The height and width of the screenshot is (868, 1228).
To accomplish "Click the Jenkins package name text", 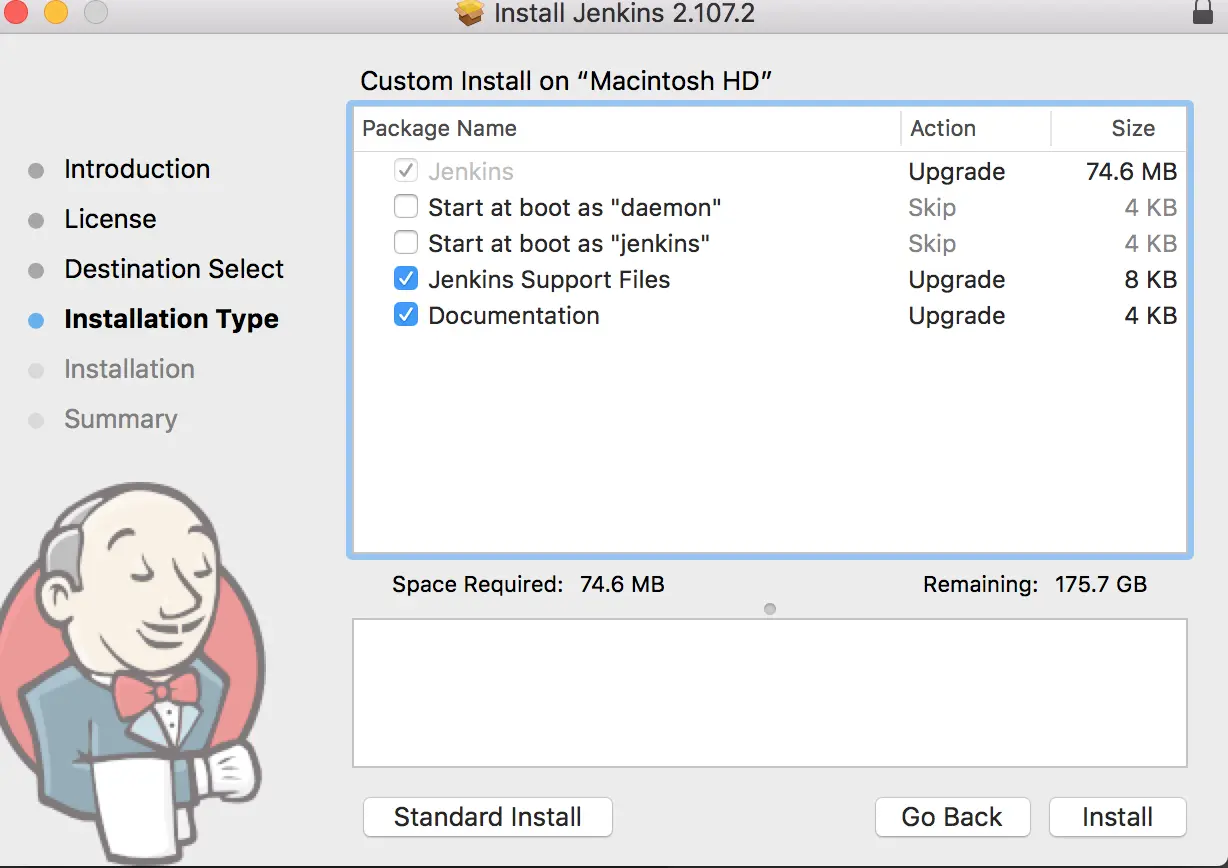I will coord(471,172).
